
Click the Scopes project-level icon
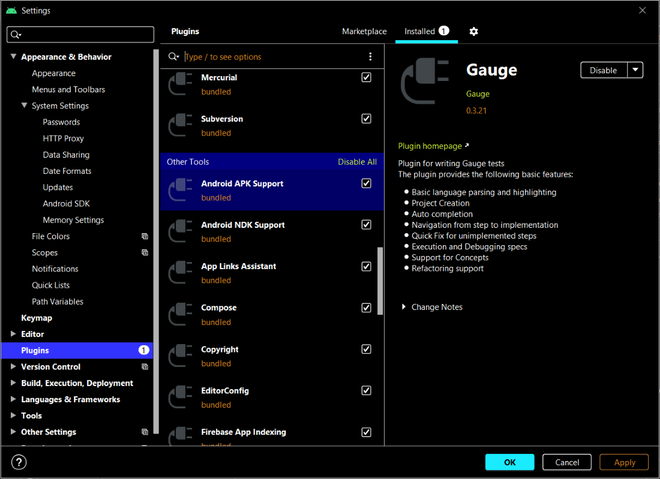(x=145, y=253)
